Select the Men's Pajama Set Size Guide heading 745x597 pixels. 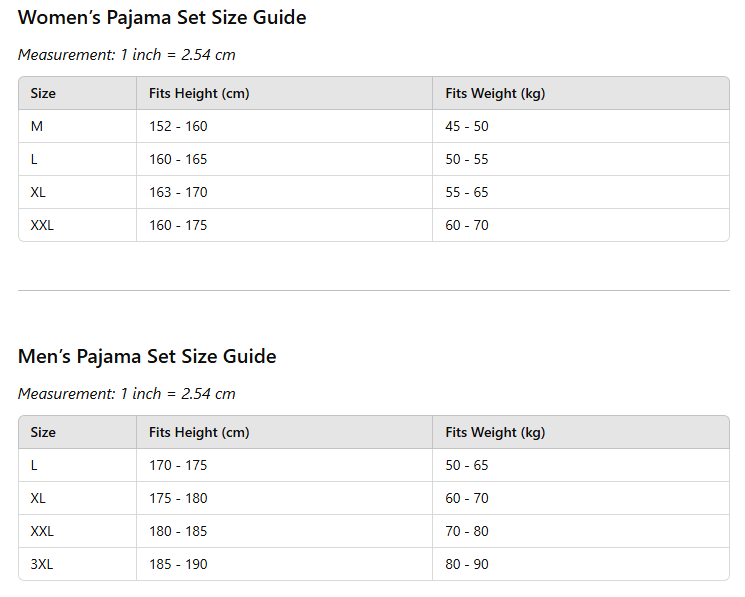click(147, 357)
